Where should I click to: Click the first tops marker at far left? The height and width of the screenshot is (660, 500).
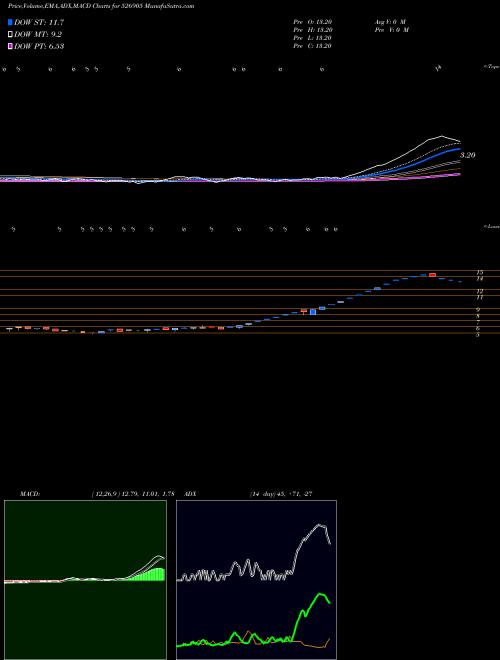click(4, 69)
